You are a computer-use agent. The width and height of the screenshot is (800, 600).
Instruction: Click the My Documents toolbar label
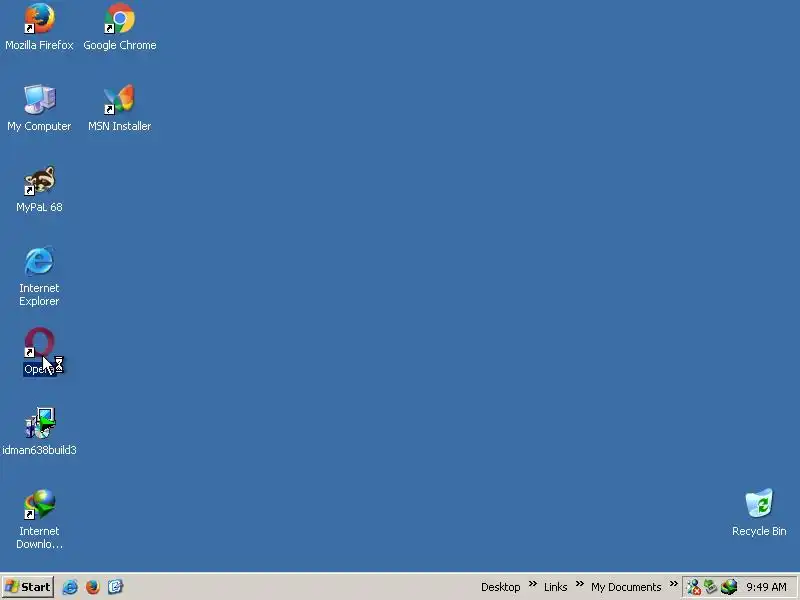click(x=626, y=587)
